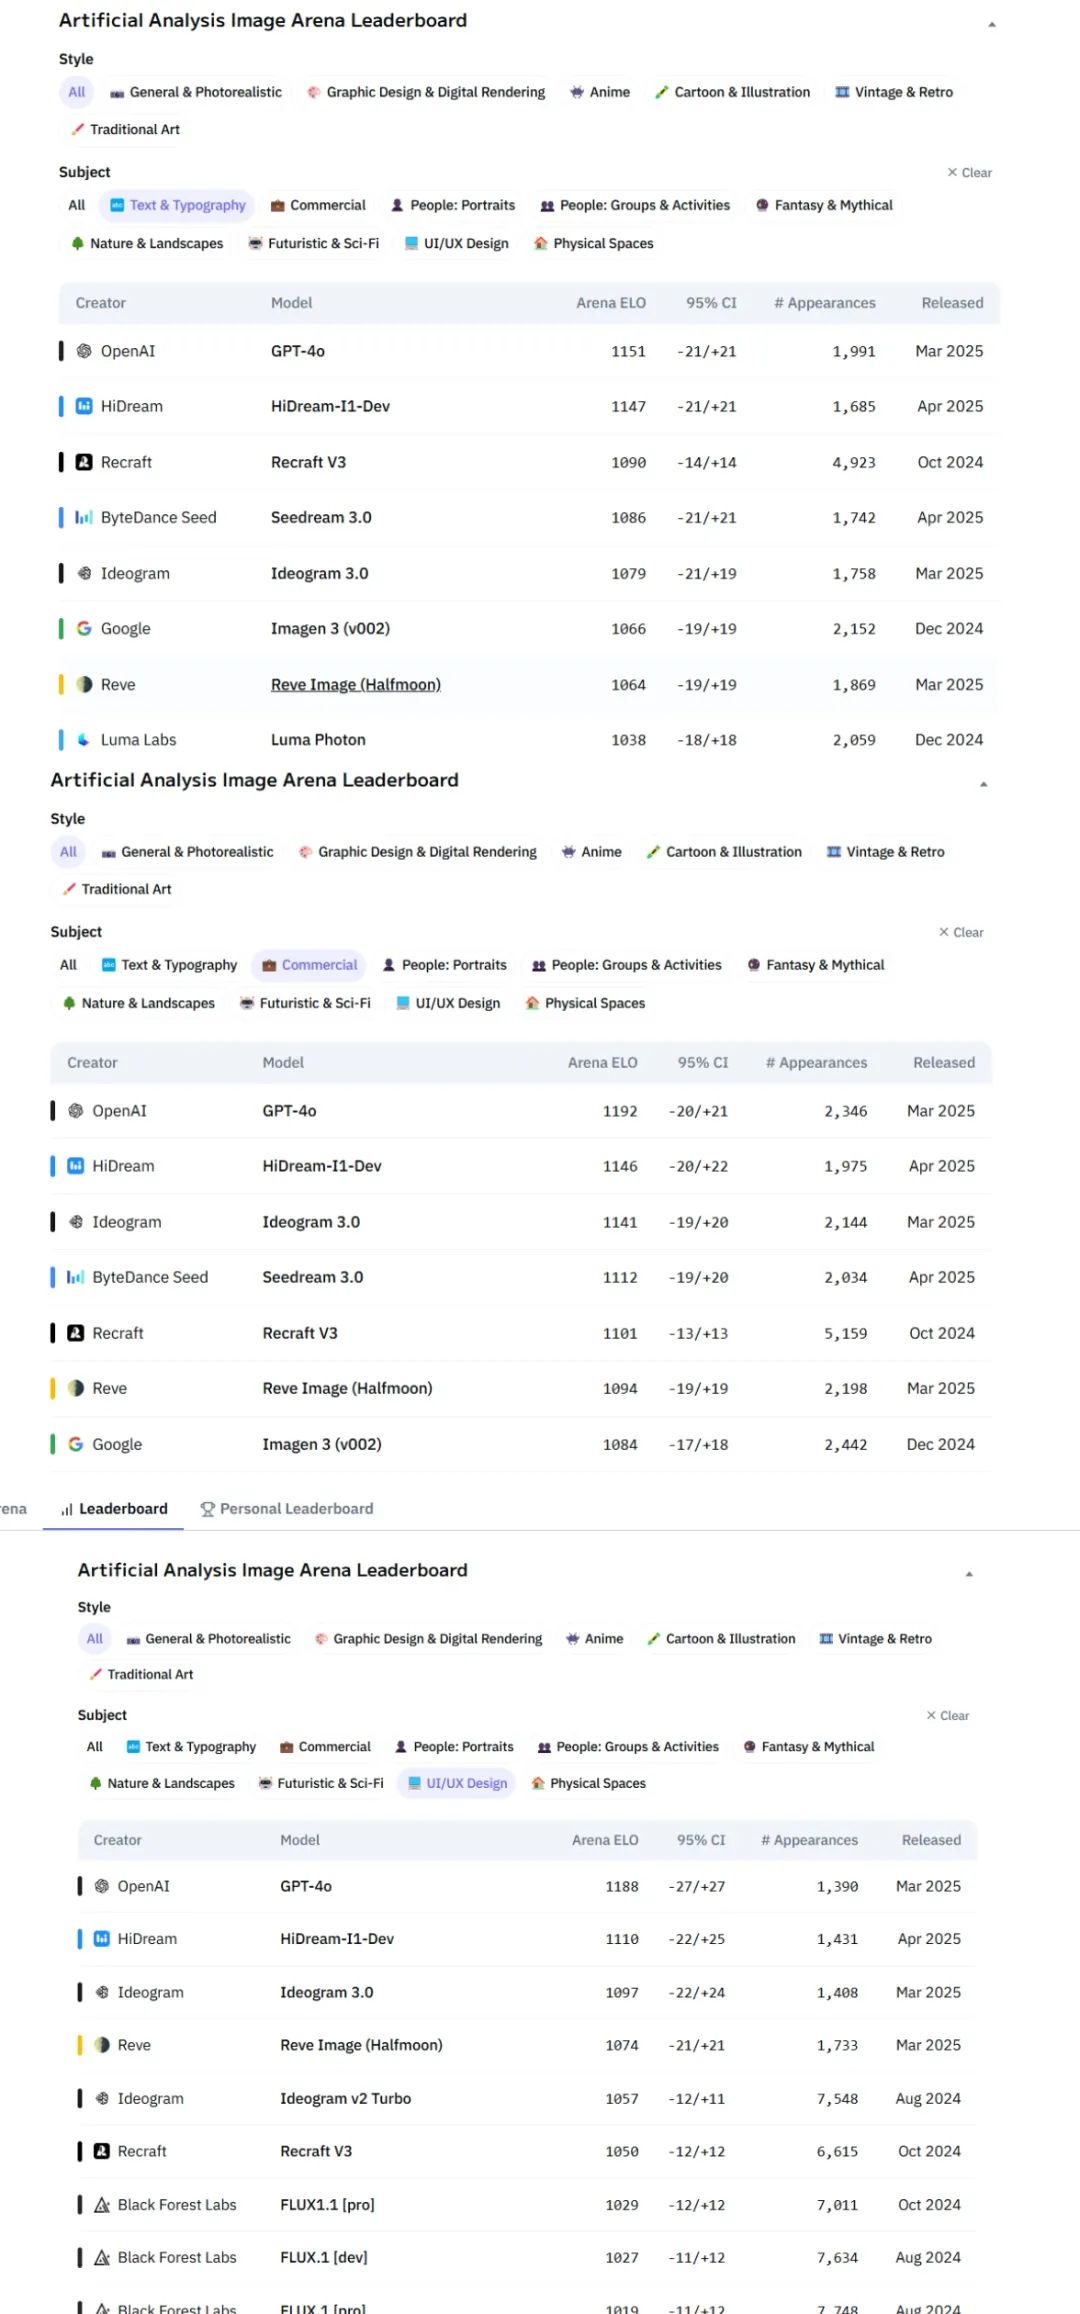This screenshot has height=2314, width=1080.
Task: Click the light blue color bar beside Luma Labs
Action: click(x=61, y=740)
